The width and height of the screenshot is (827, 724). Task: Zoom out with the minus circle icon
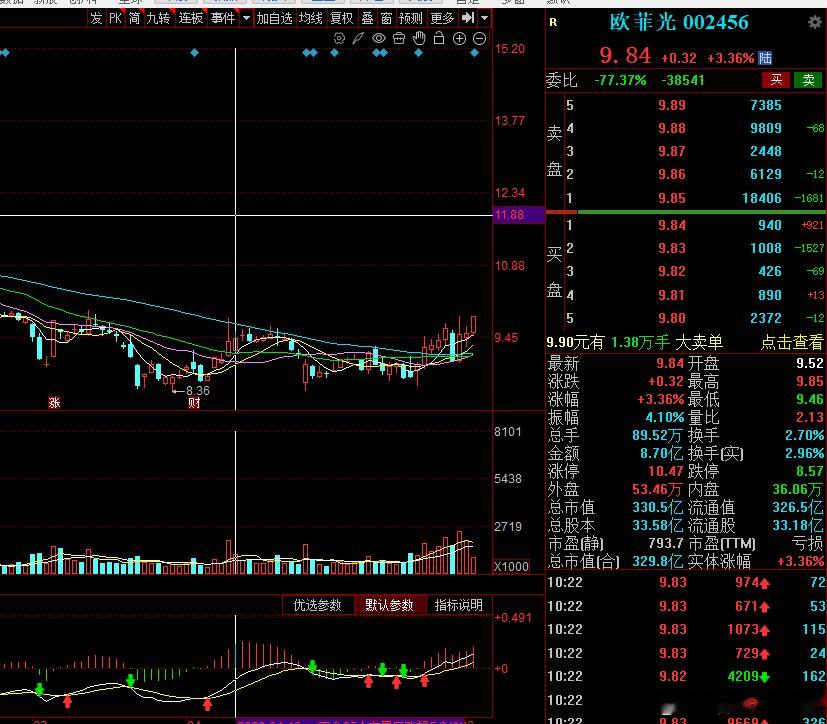click(479, 38)
